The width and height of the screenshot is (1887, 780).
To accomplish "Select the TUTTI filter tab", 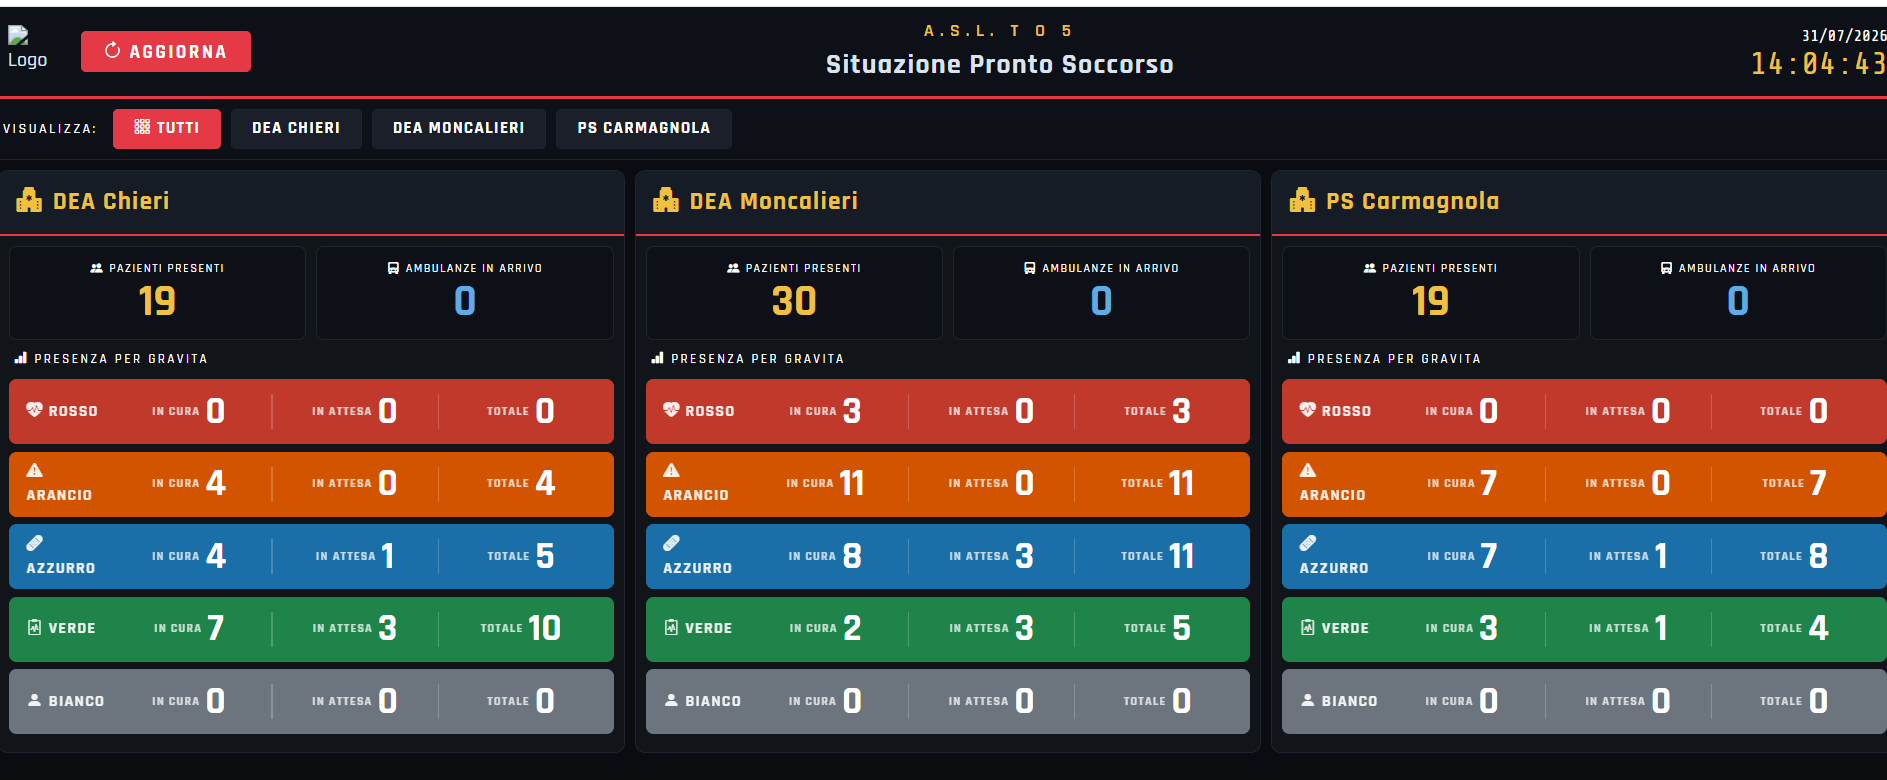I will point(167,128).
